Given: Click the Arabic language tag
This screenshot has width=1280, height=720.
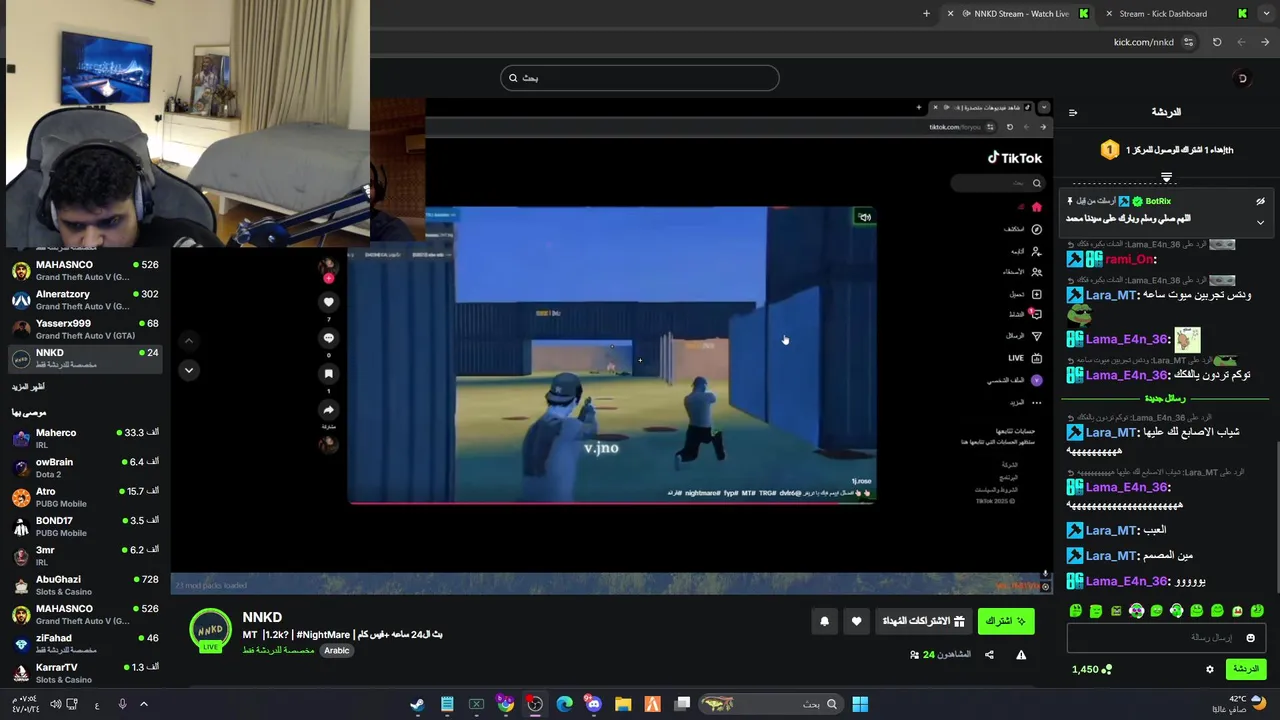Looking at the screenshot, I should coord(337,651).
